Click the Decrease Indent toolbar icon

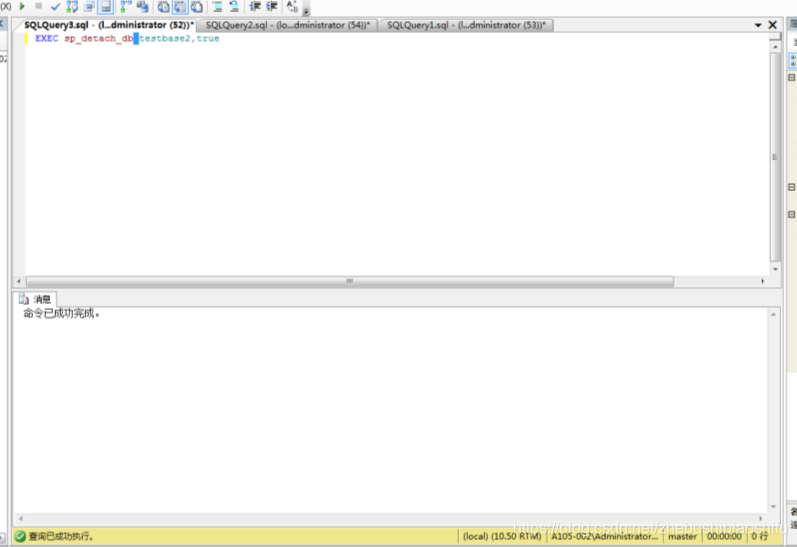(255, 7)
